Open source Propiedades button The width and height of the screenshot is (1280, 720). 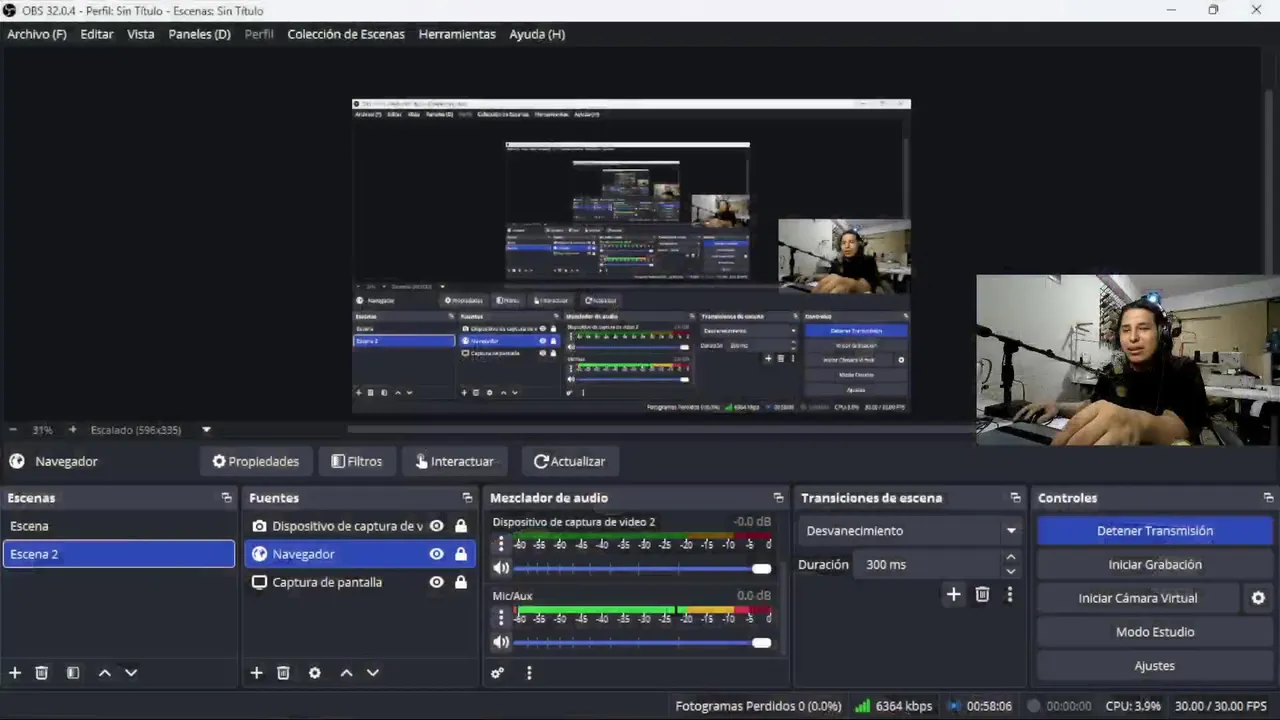tap(256, 461)
